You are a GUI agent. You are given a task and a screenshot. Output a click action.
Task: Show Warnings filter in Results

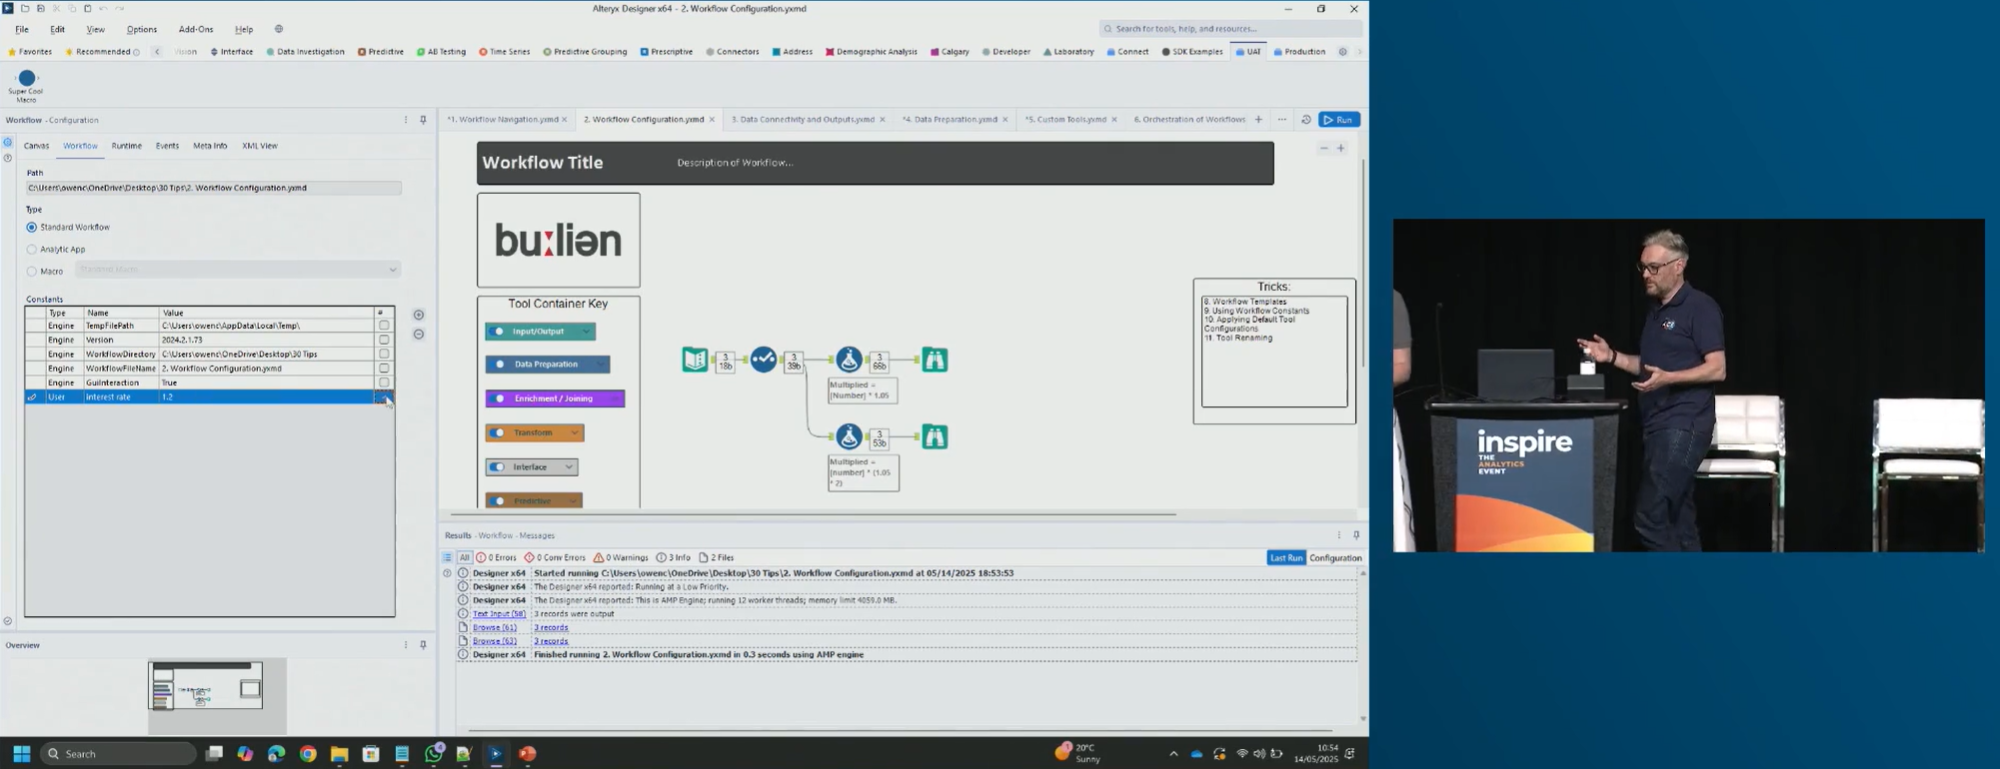[621, 558]
